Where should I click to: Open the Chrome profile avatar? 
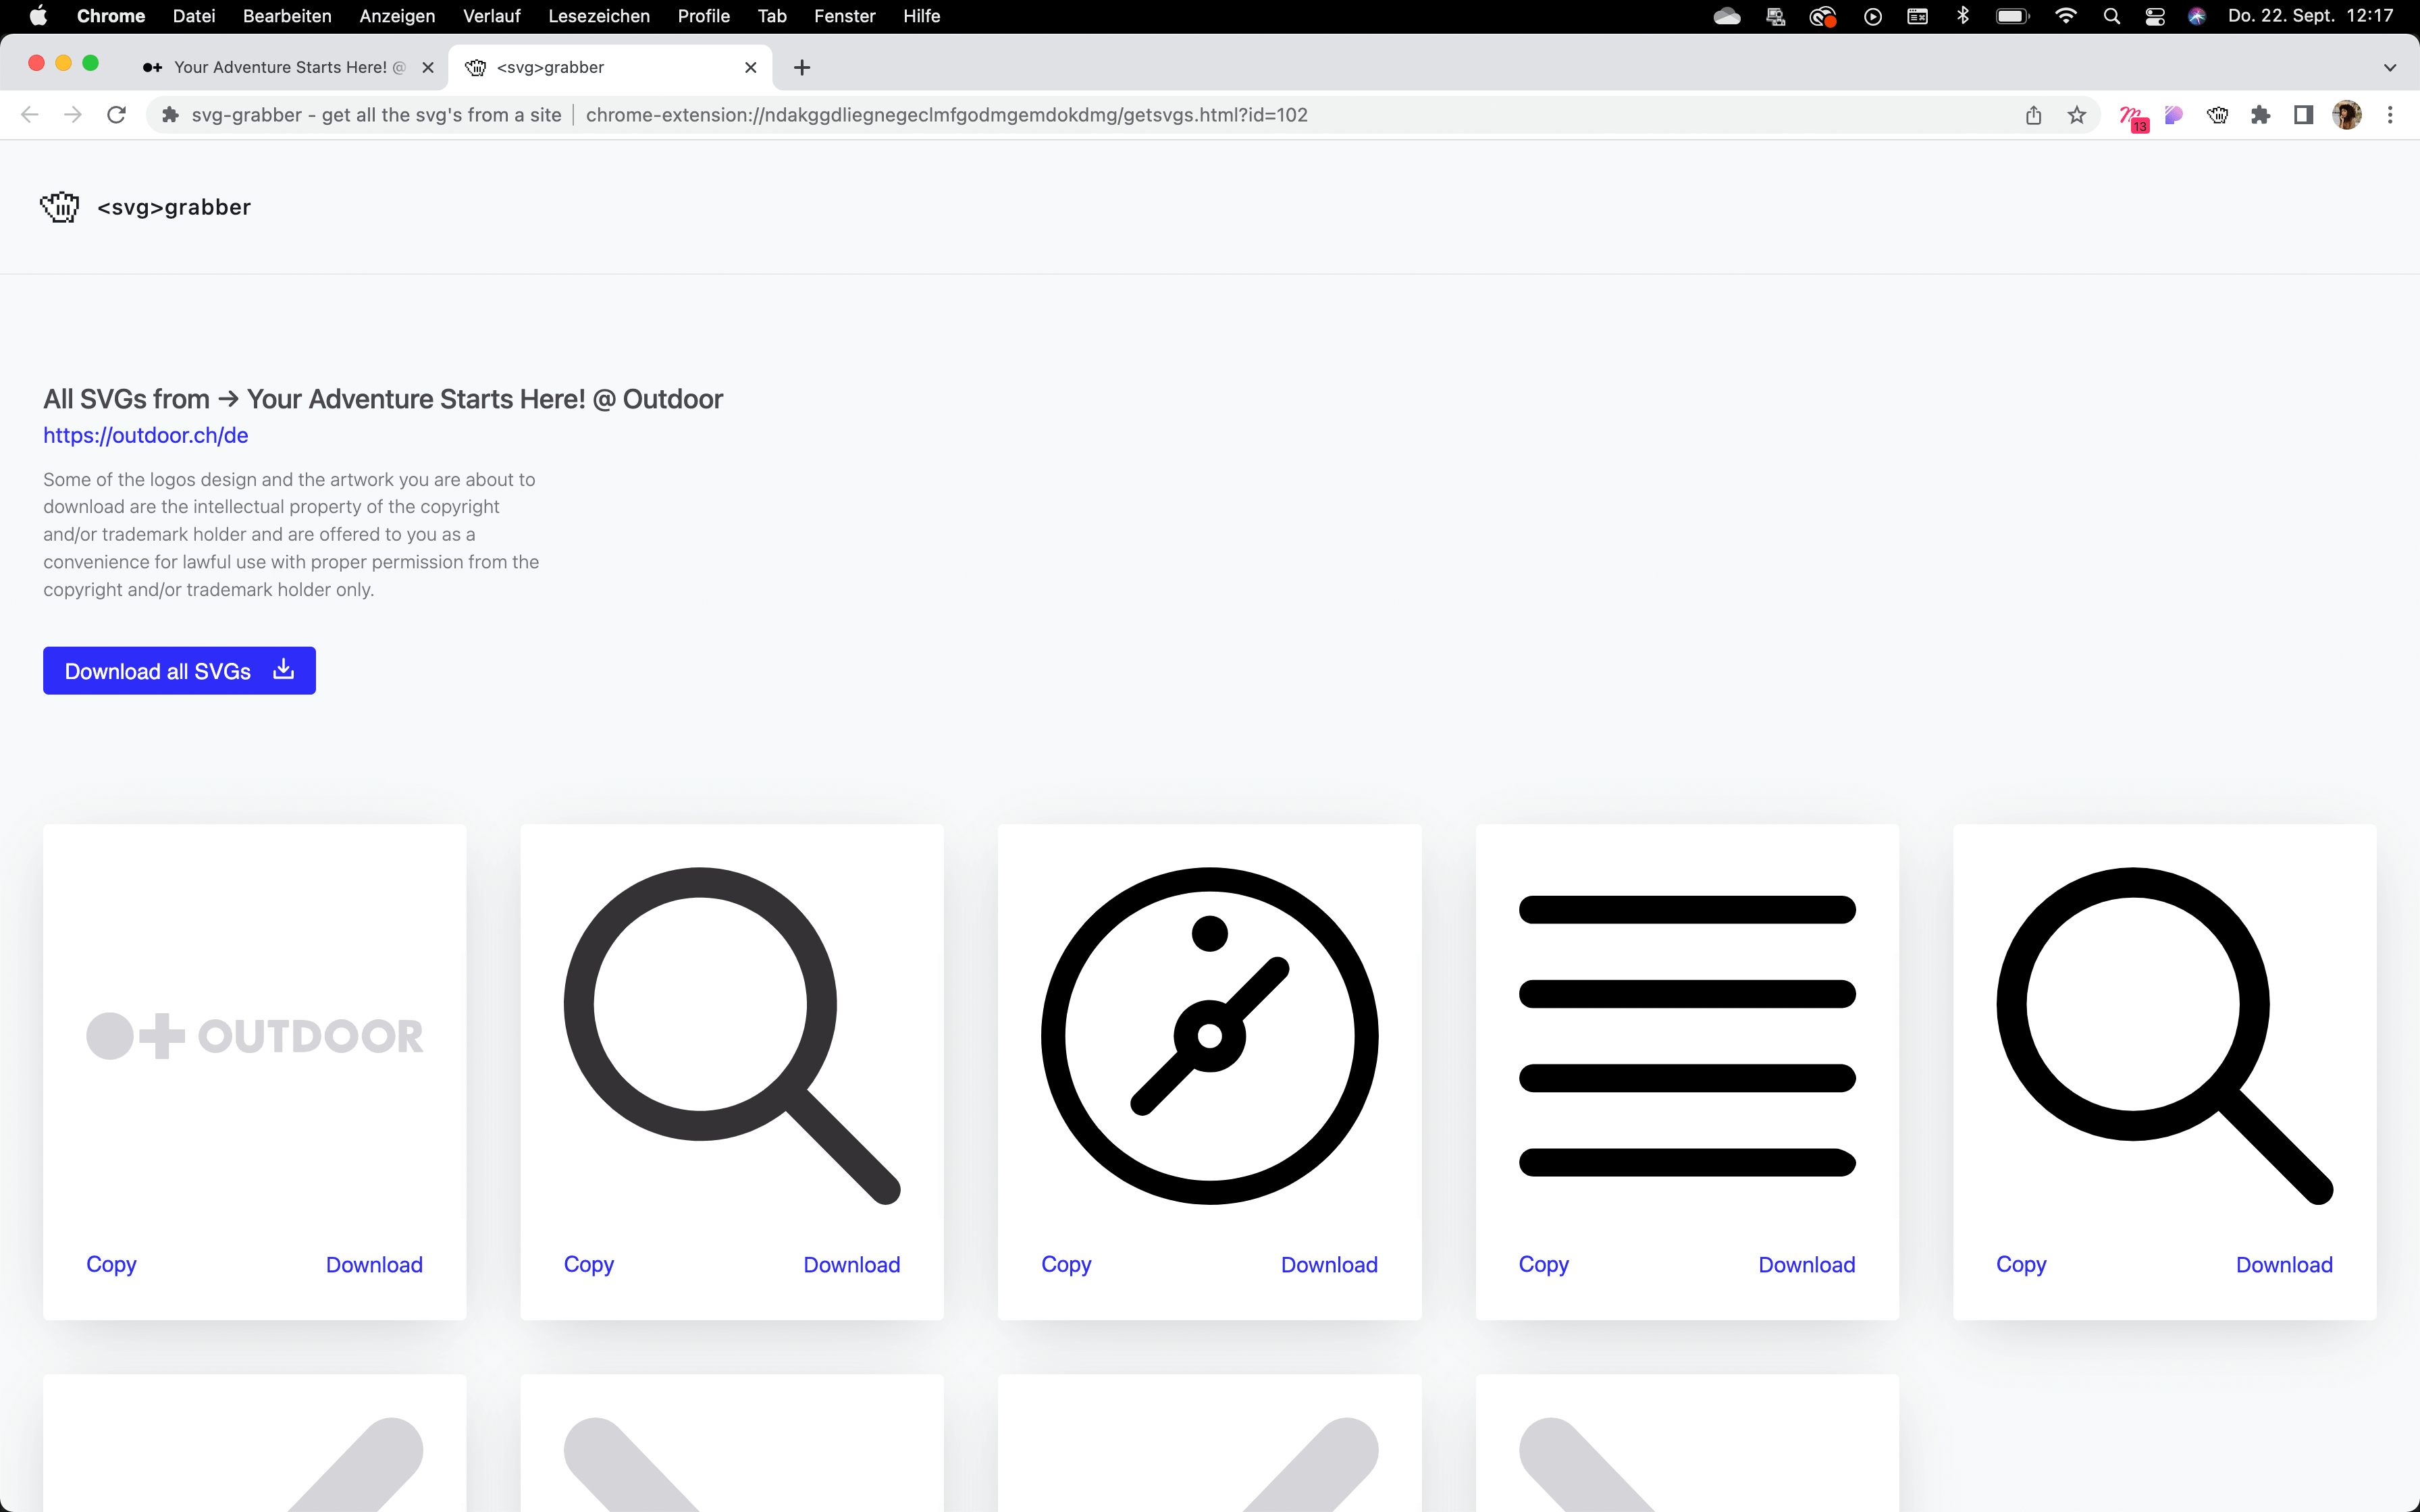pos(2347,115)
